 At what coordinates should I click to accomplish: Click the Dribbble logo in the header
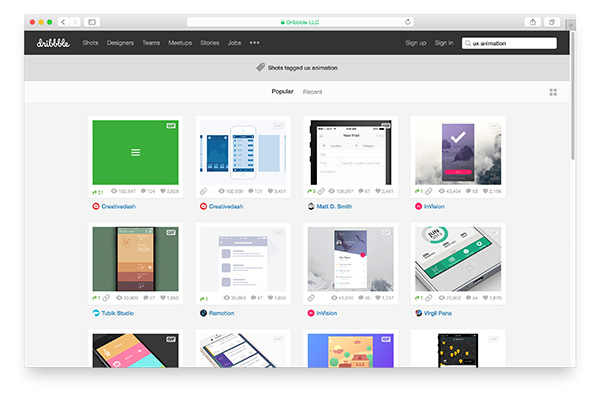[51, 43]
